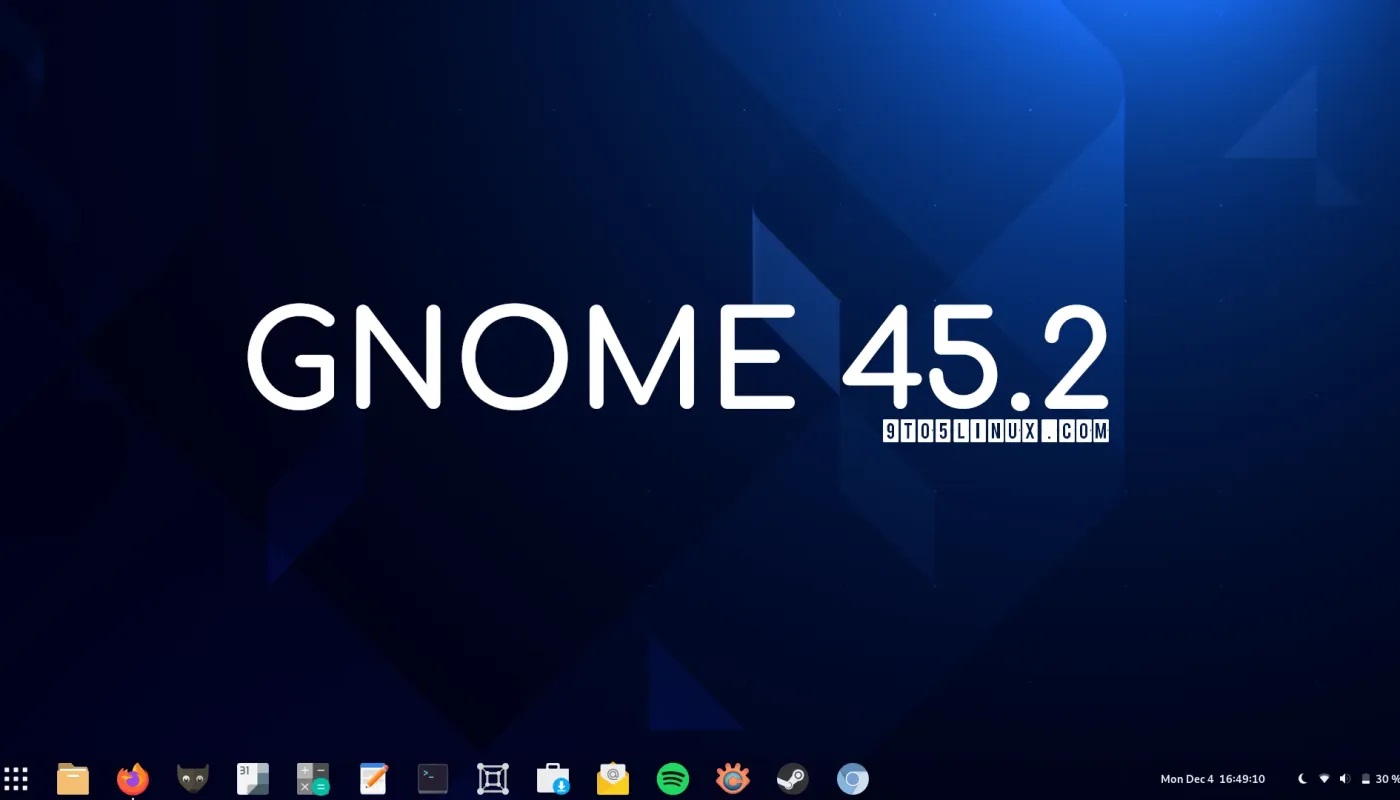Open the Calendar app icon
Screen dimensions: 1400x800
click(253, 779)
